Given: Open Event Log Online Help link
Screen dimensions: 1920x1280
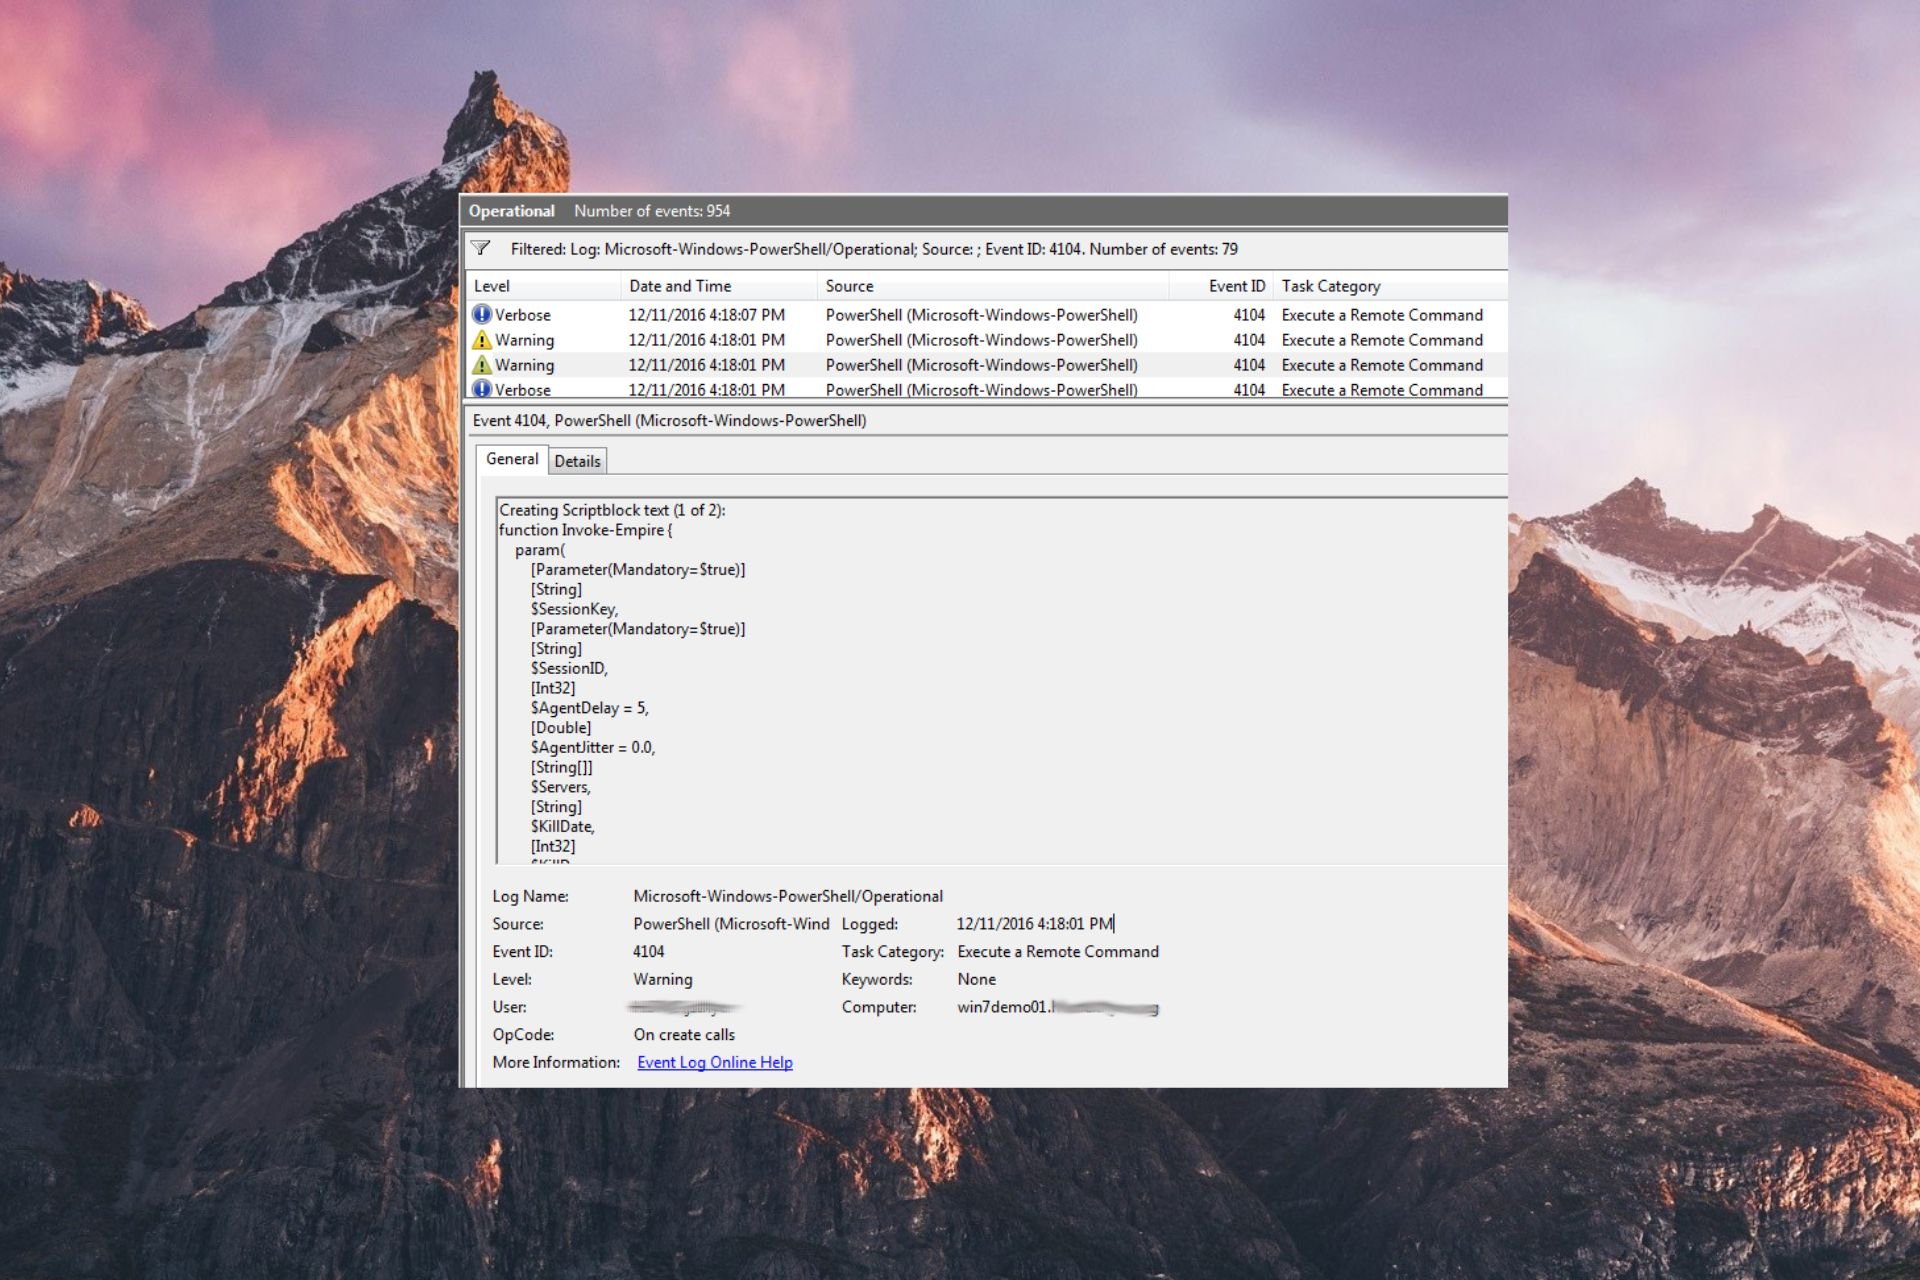Looking at the screenshot, I should pos(715,1062).
